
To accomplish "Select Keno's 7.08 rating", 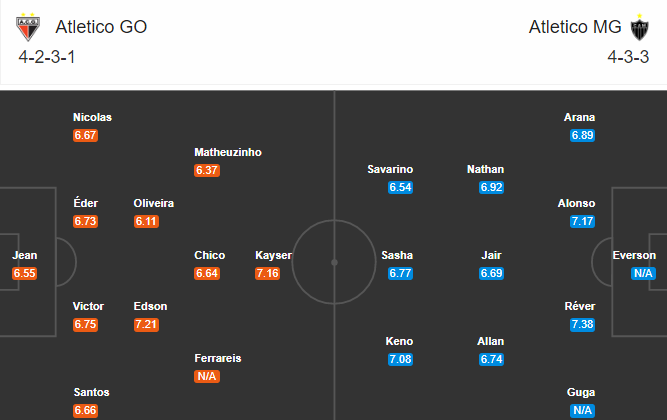I will click(400, 359).
